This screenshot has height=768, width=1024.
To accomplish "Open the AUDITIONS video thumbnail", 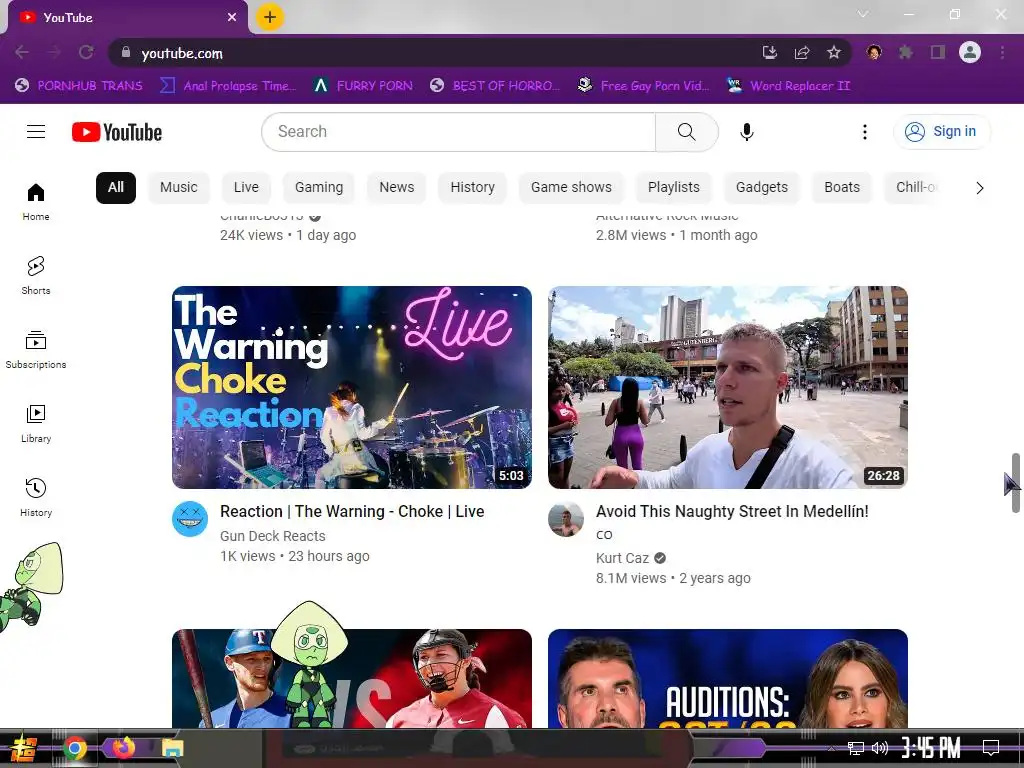I will (x=728, y=679).
